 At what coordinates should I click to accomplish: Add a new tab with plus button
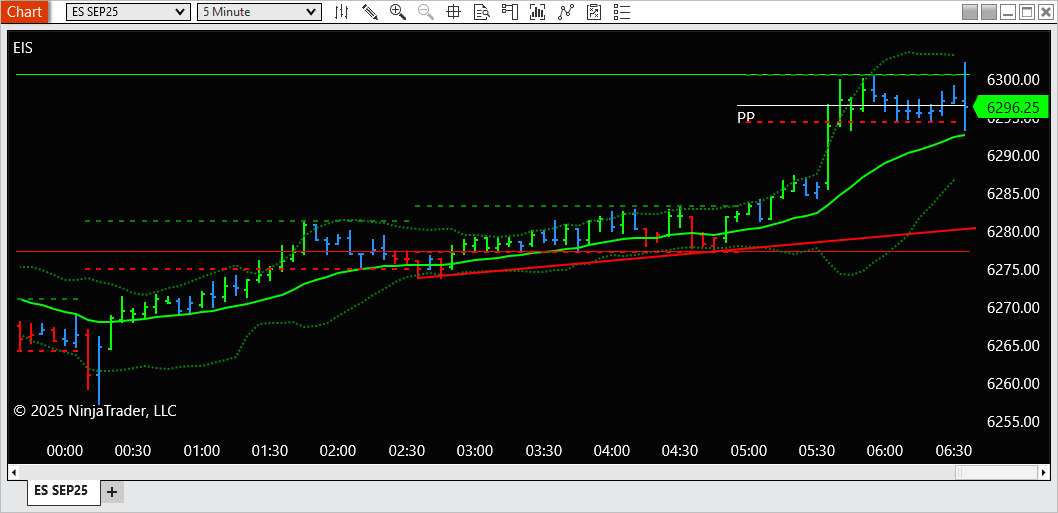[x=112, y=492]
